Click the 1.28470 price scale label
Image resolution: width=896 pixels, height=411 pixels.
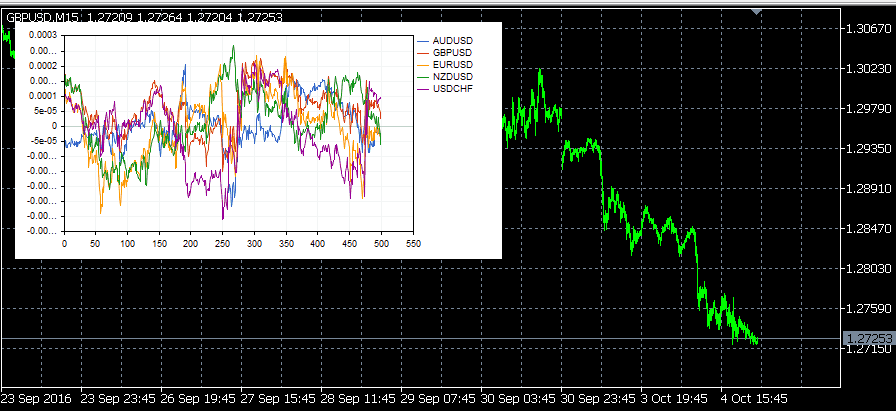click(868, 229)
